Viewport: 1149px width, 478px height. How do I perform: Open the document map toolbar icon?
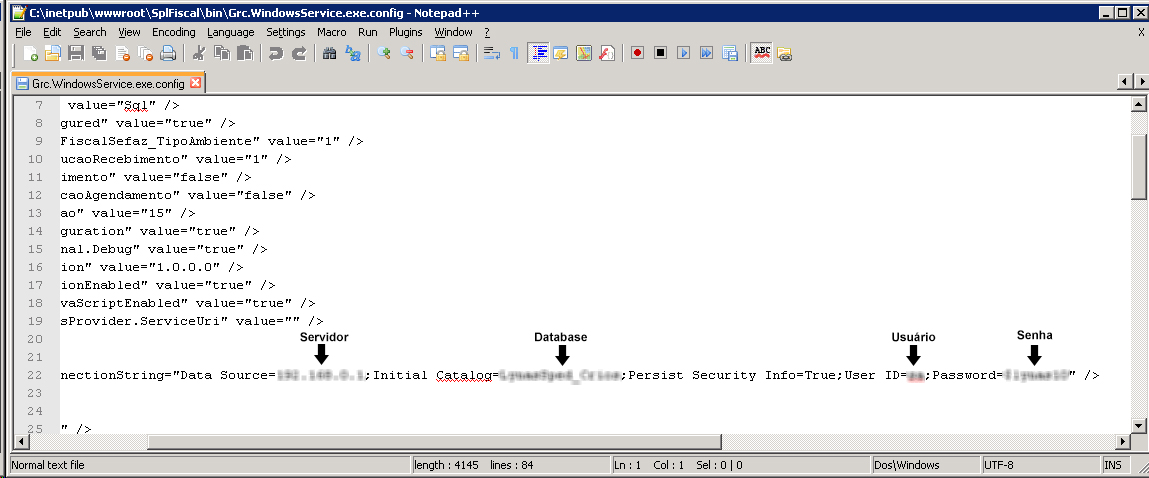584,54
